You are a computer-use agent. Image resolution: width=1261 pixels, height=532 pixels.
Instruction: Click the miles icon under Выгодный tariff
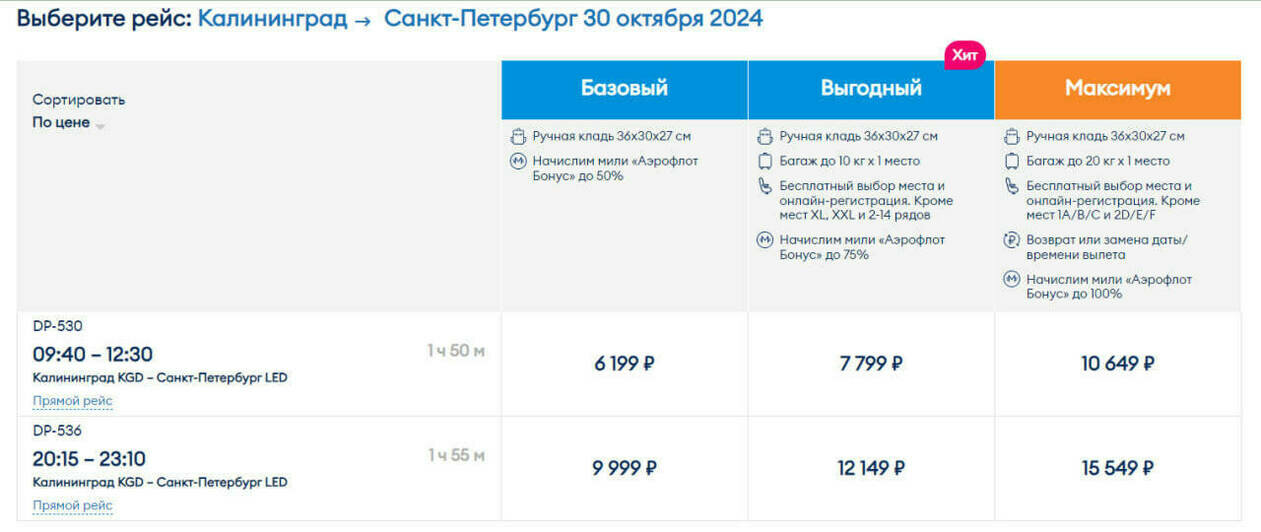(x=765, y=240)
